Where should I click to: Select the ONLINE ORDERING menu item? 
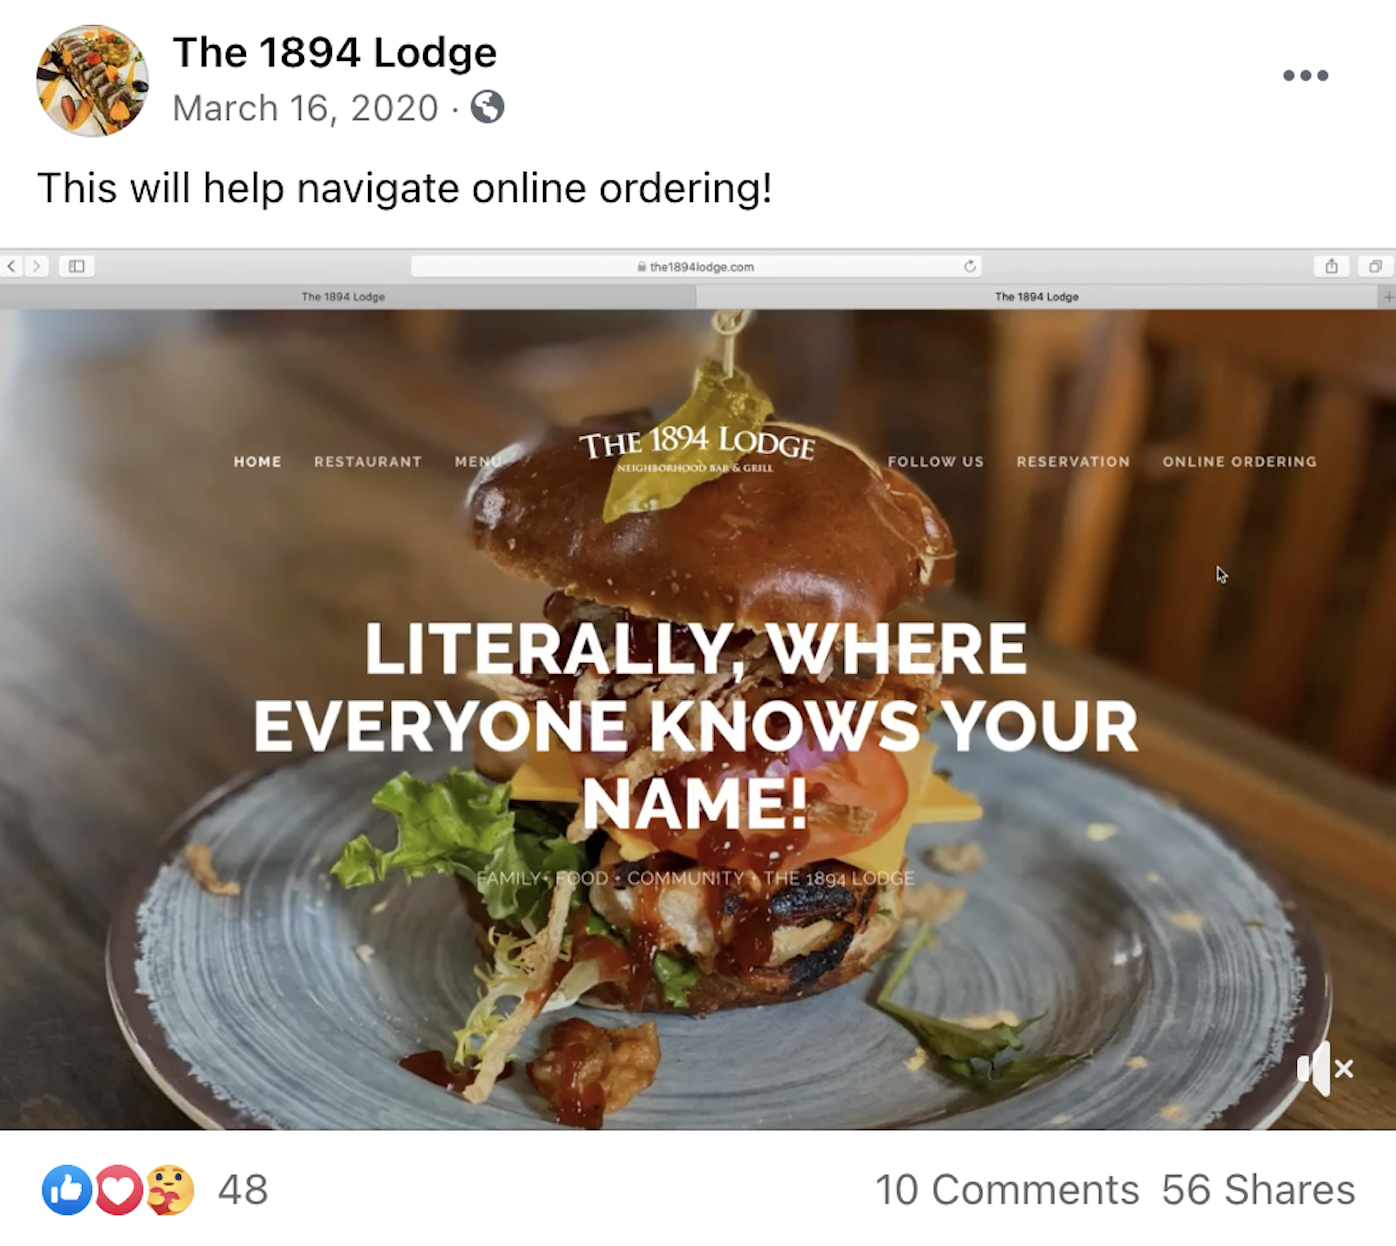pyautogui.click(x=1239, y=462)
